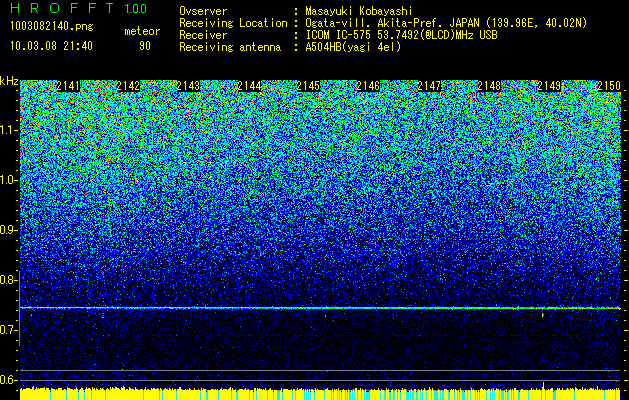Click the Receiving Location value line
629x400 pixels.
click(x=446, y=23)
